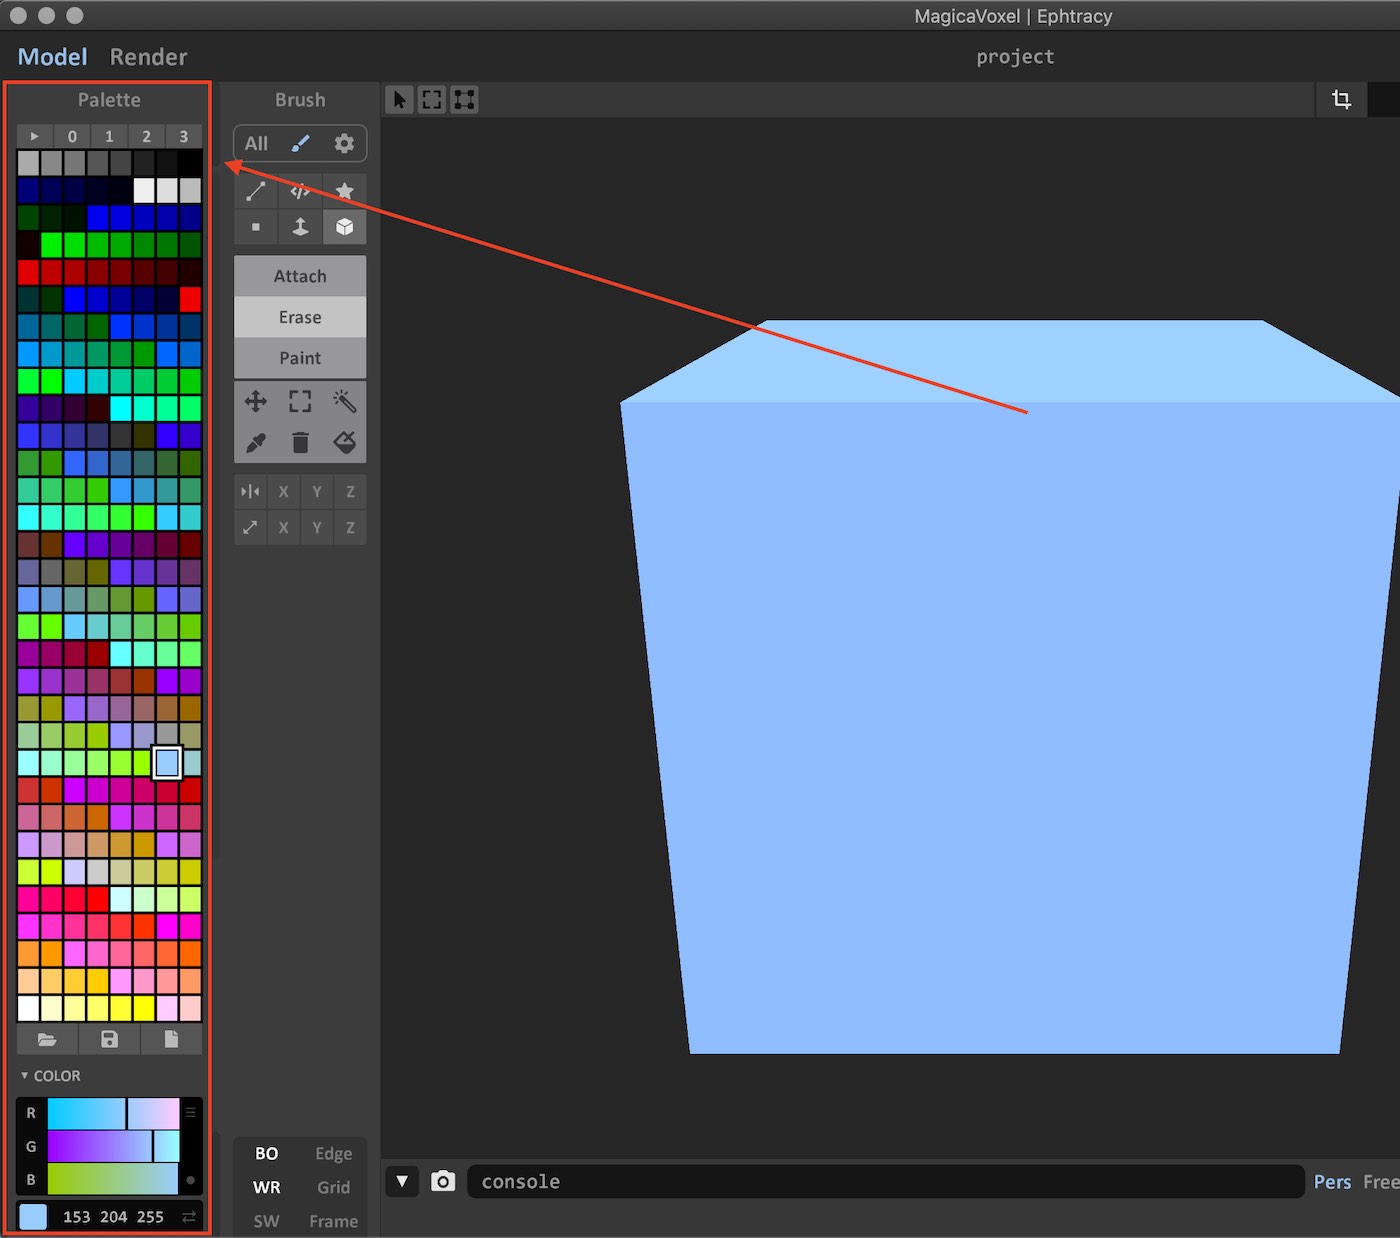Toggle the Grid display option
Viewport: 1400px width, 1238px height.
coord(333,1187)
